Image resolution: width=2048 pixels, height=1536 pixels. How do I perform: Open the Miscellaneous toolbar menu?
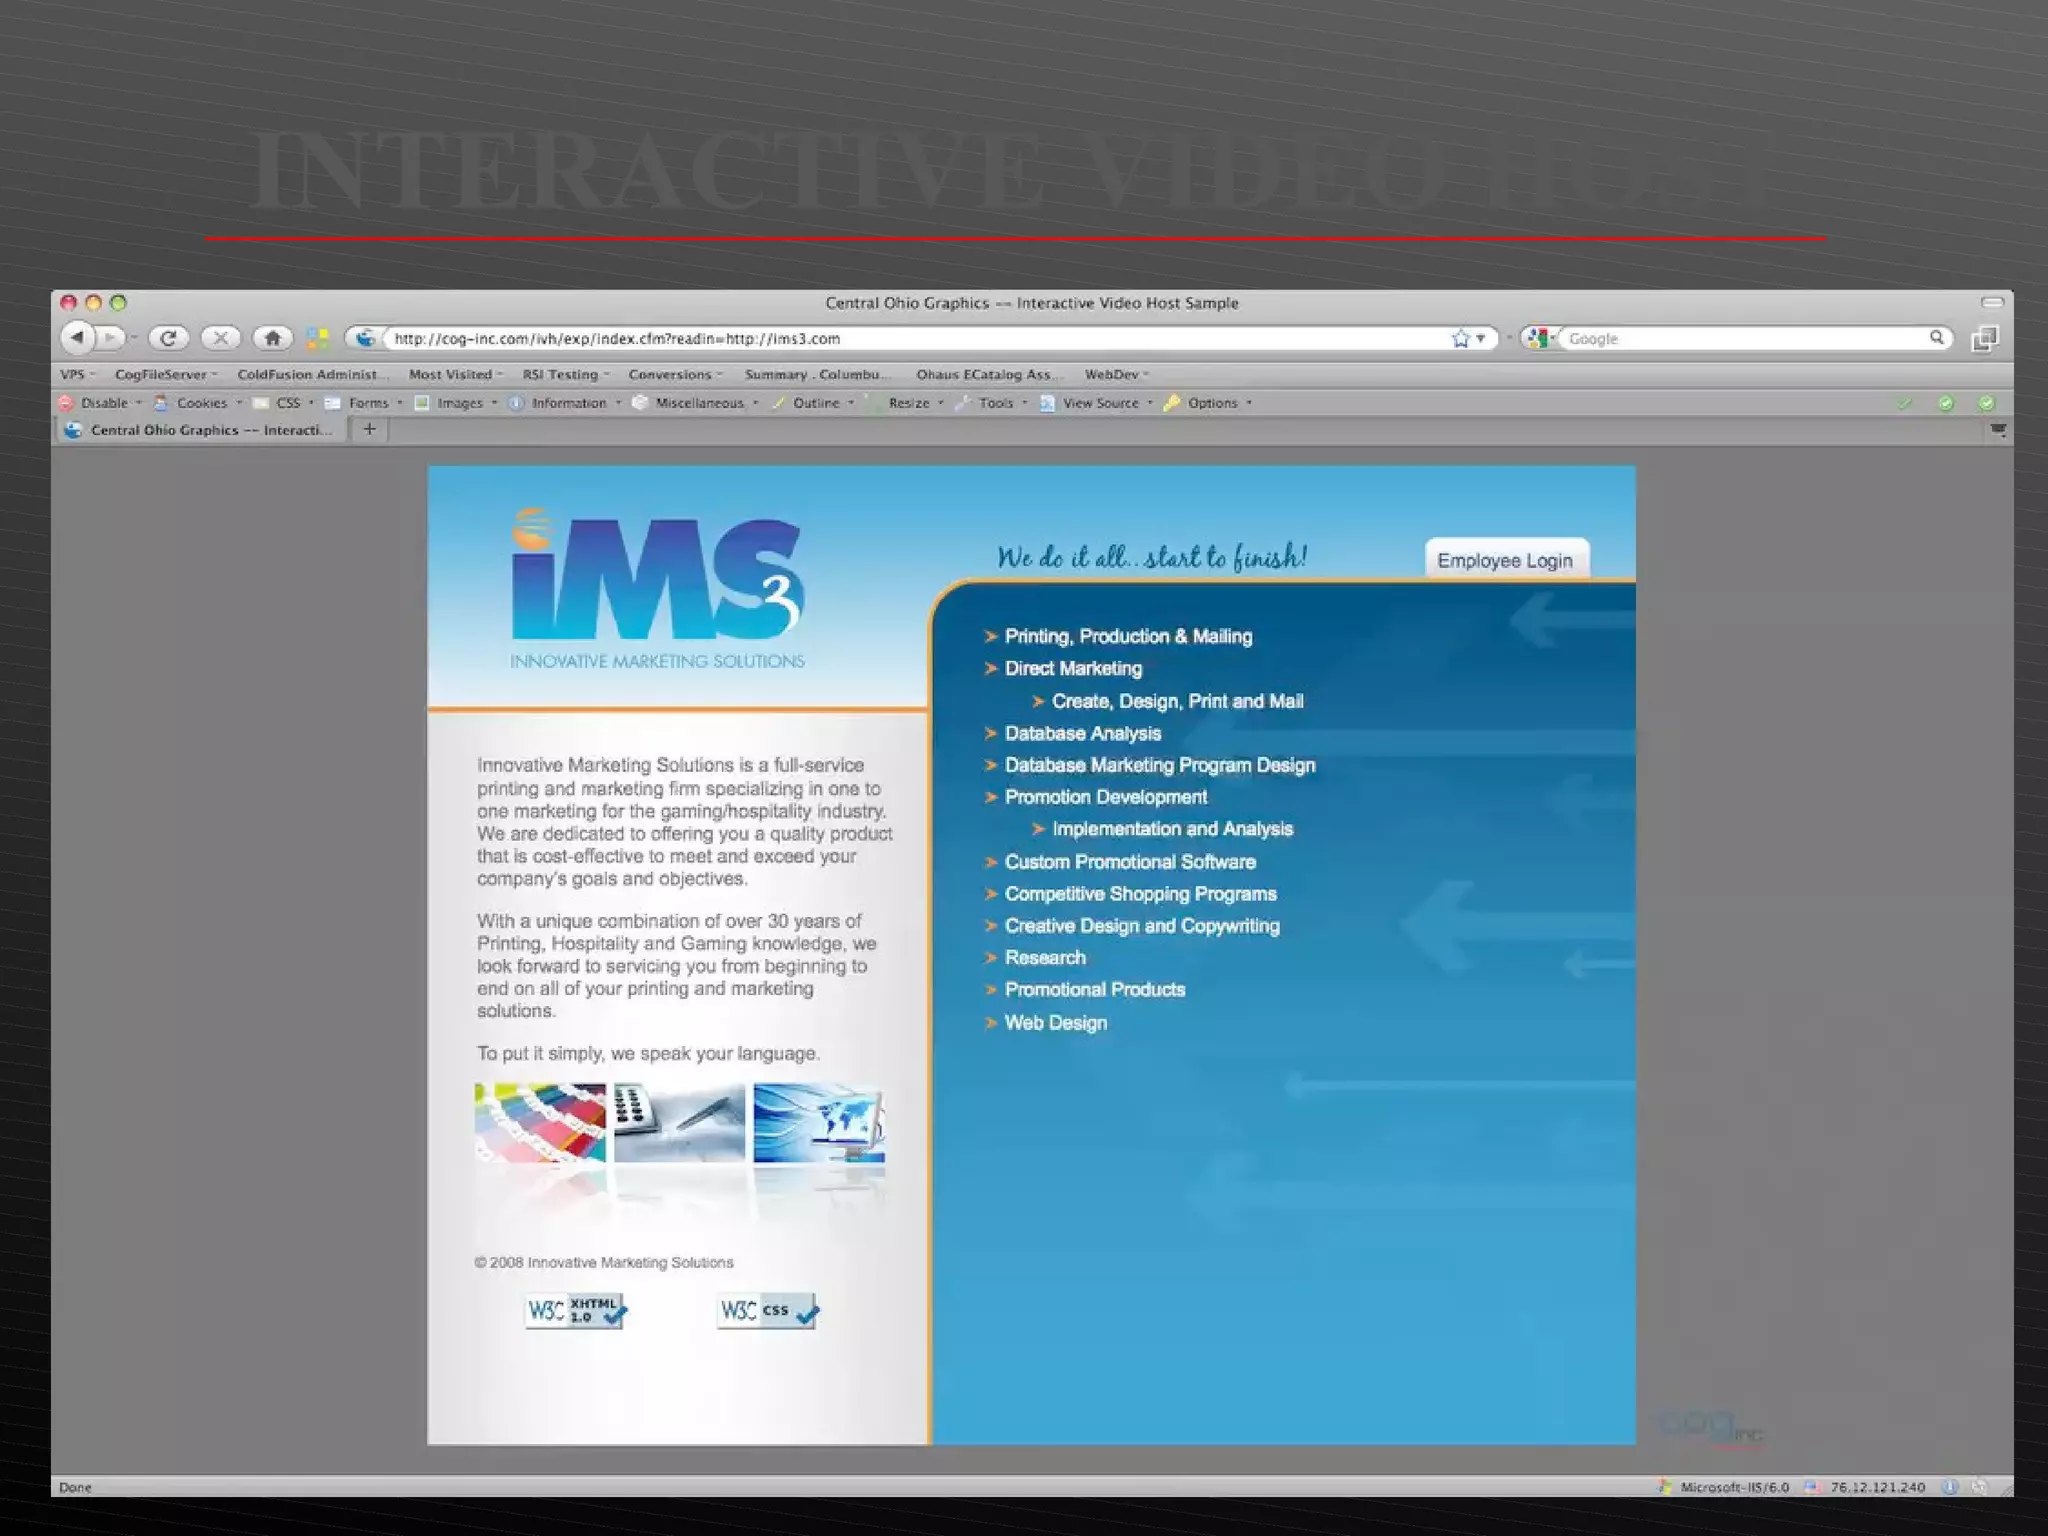coord(696,403)
